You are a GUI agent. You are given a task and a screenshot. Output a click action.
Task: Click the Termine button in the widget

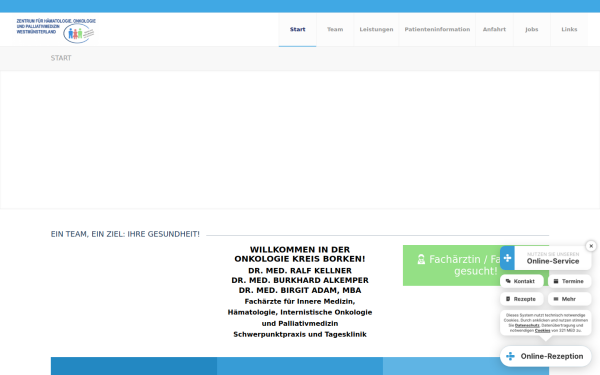coord(569,281)
